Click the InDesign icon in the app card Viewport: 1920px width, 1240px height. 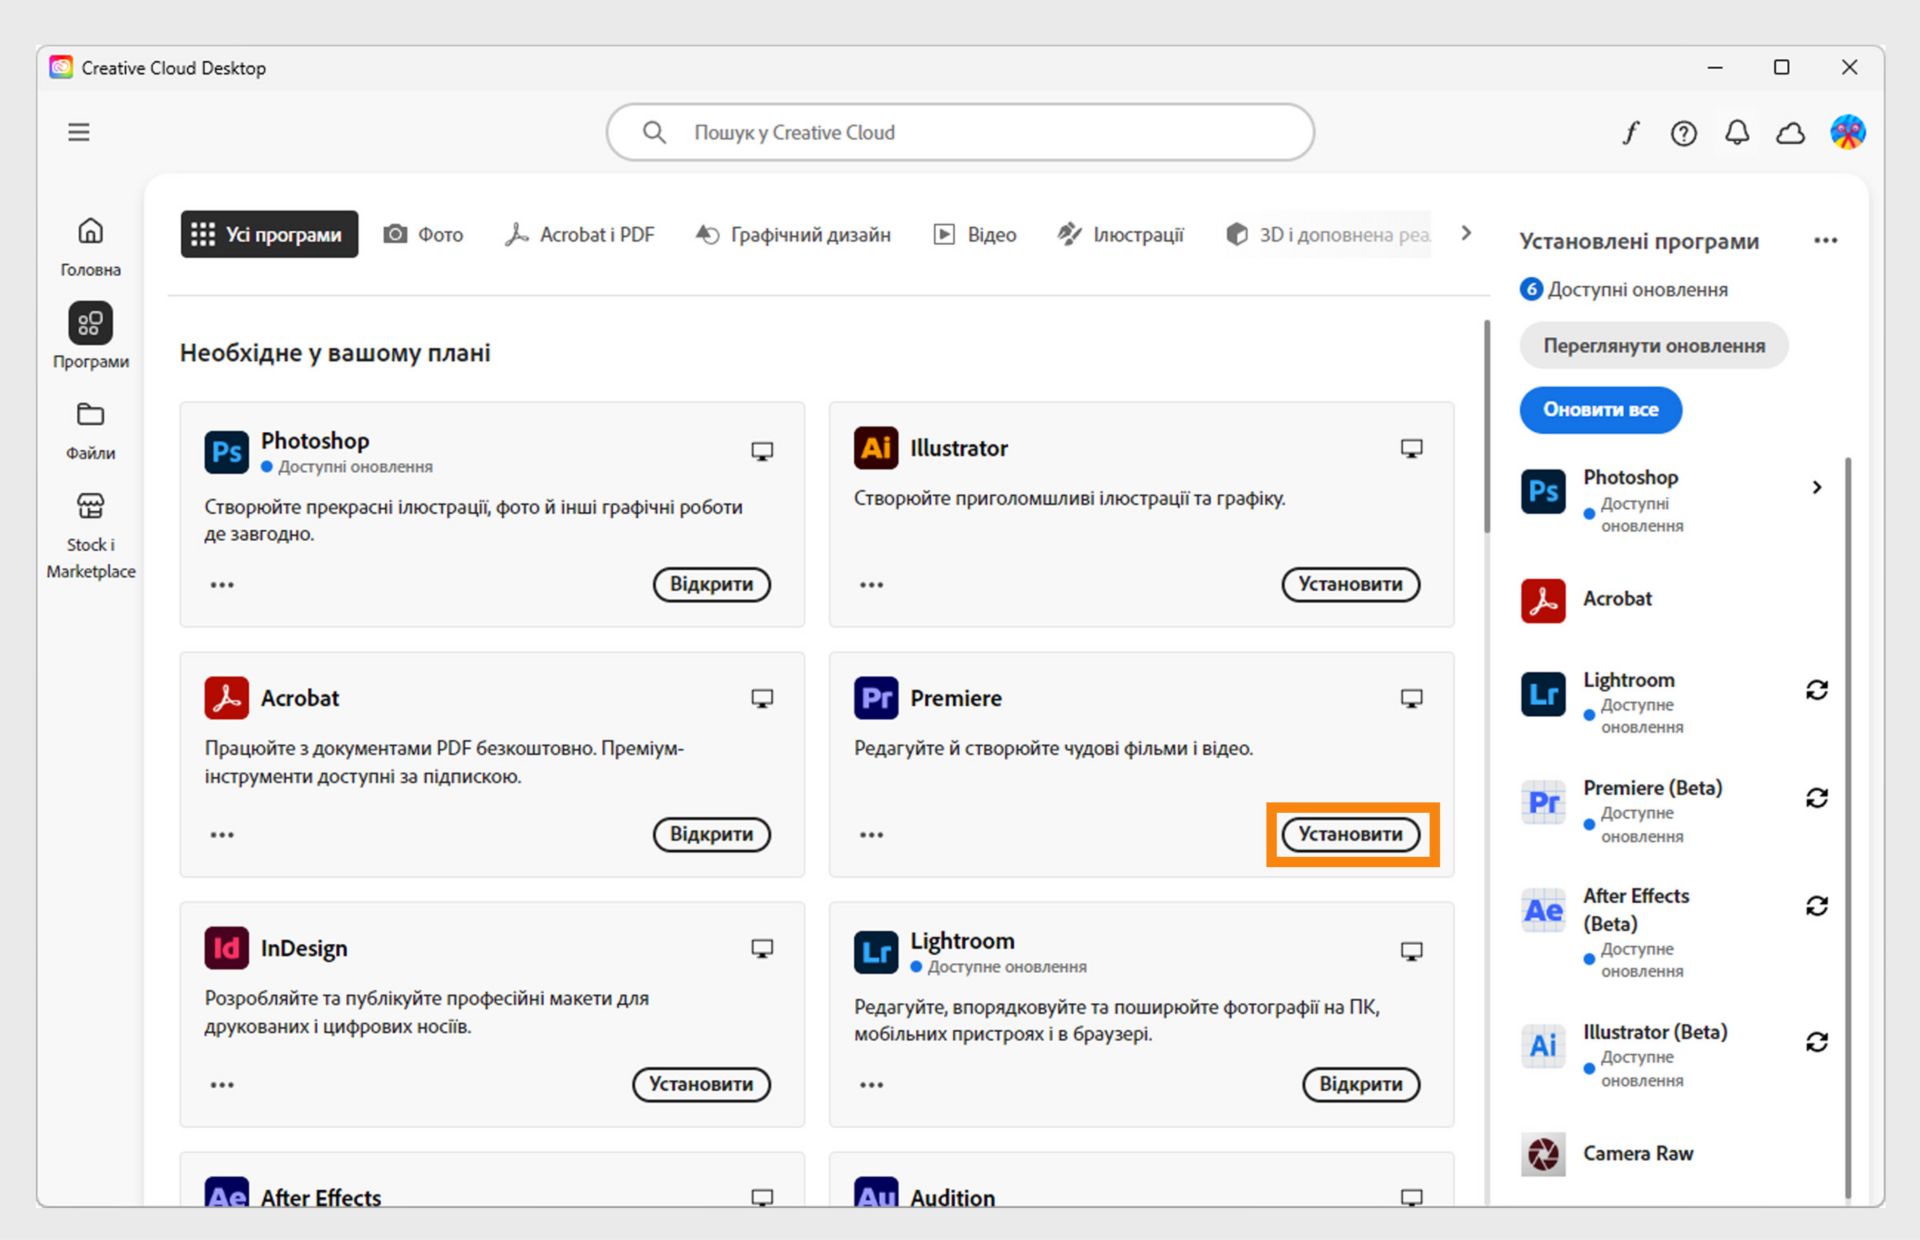click(x=226, y=947)
